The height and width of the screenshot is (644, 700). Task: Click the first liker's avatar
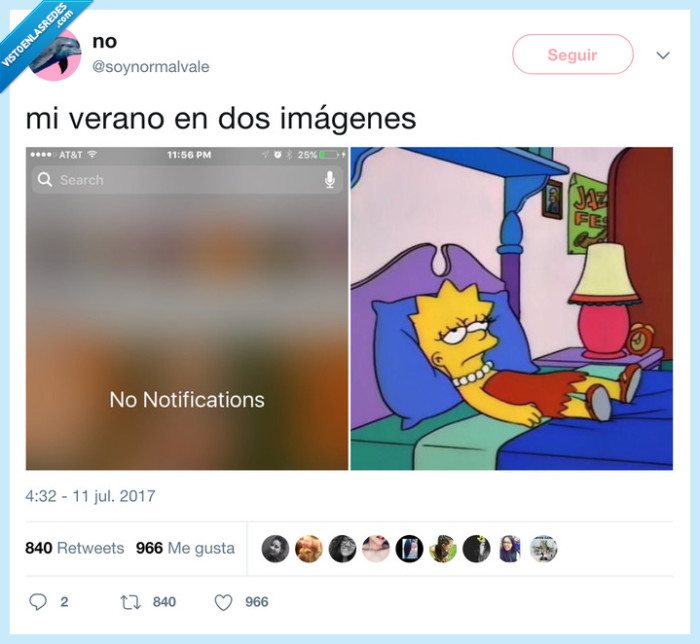pyautogui.click(x=275, y=548)
